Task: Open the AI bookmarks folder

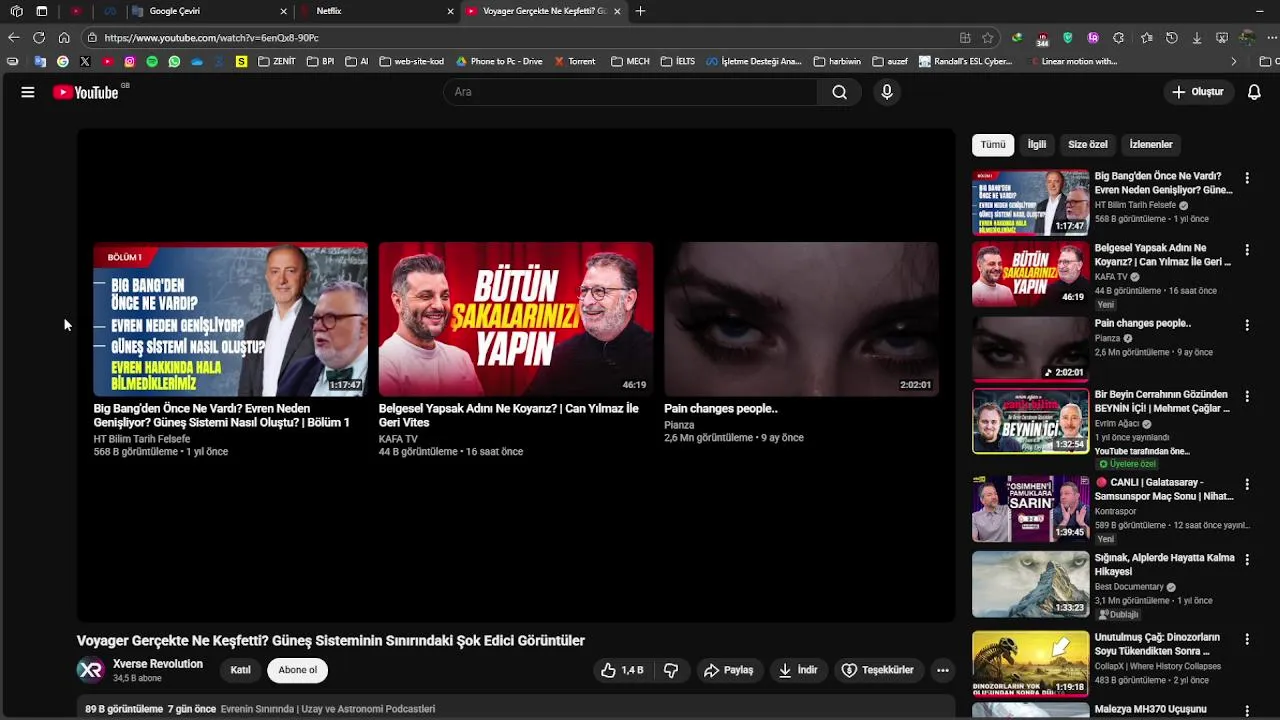Action: 357,61
